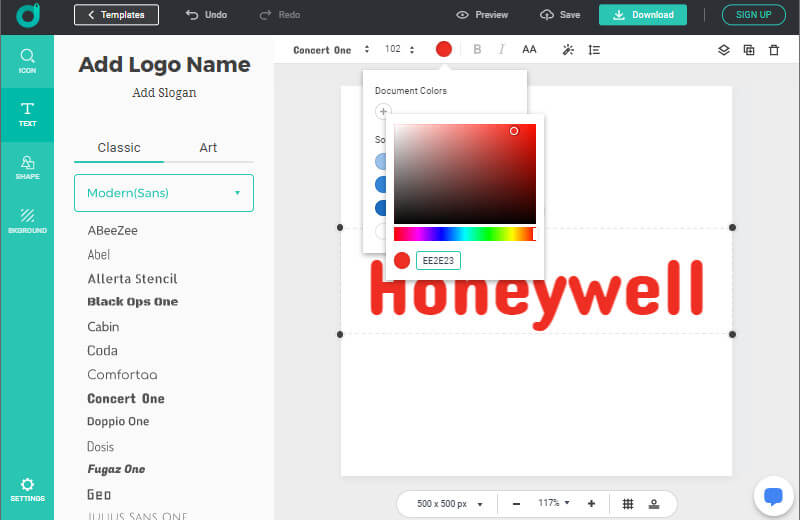This screenshot has height=520, width=800.
Task: Open the Modern(Sans) font category dropdown
Action: 164,193
